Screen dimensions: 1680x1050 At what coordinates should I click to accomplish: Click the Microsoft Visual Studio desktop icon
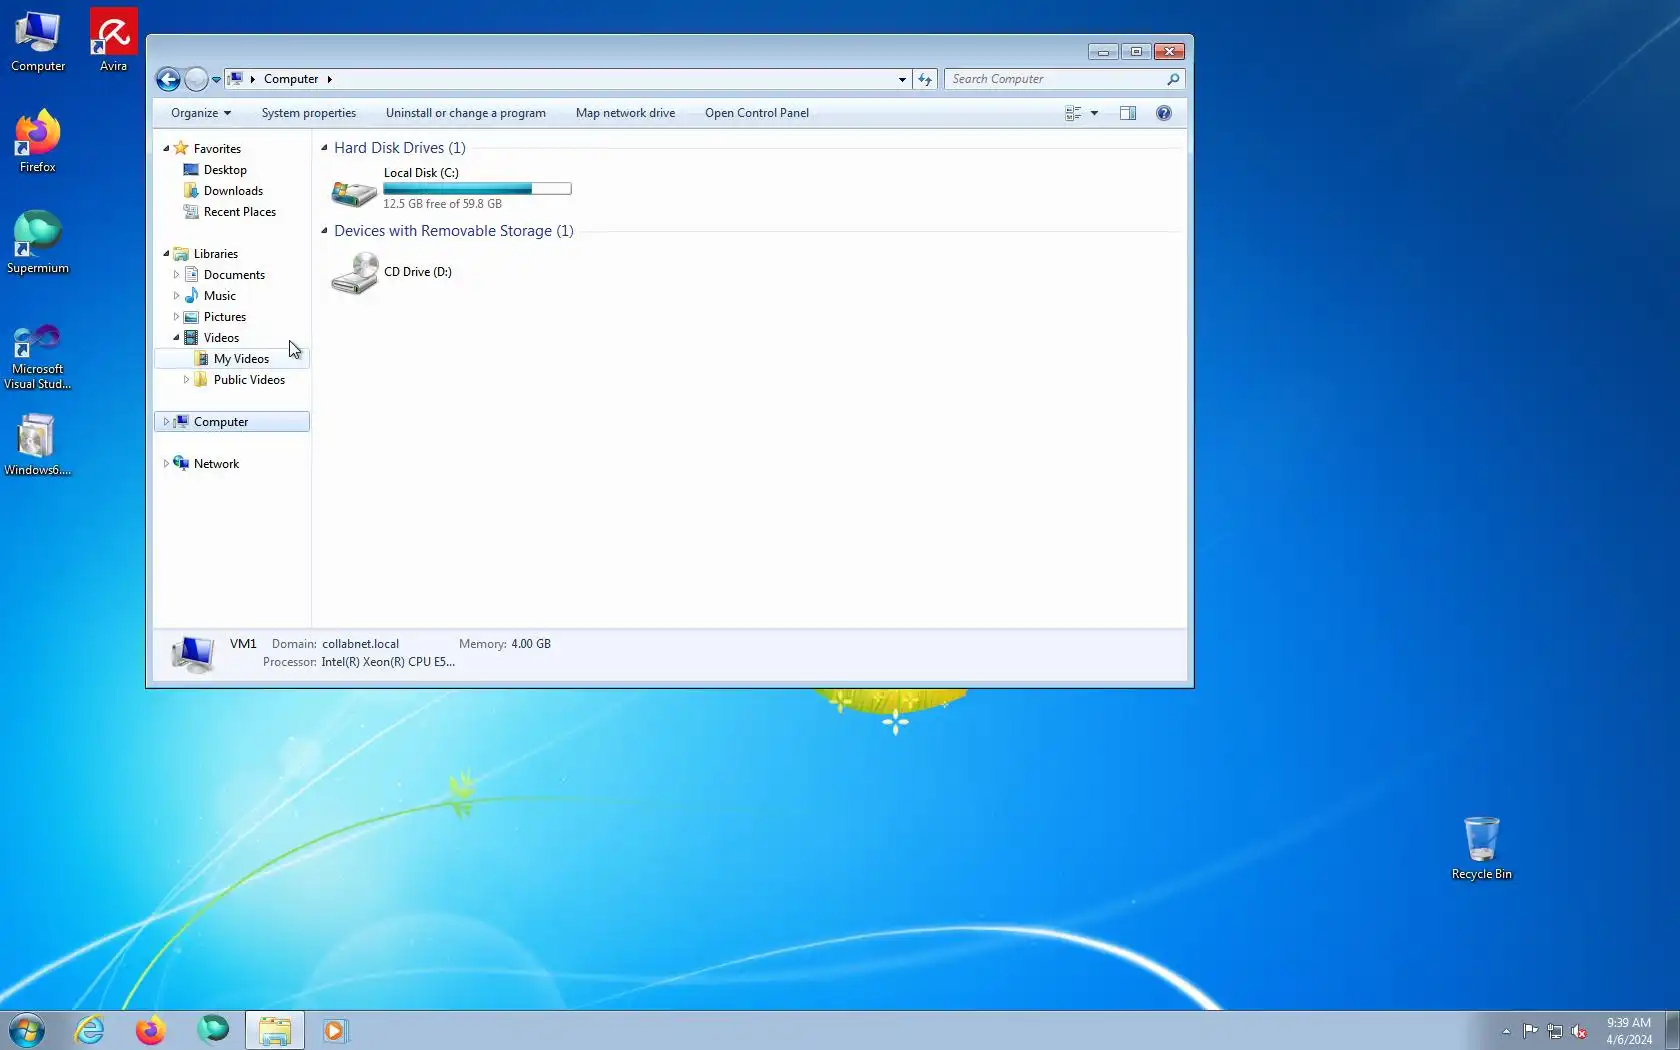tap(37, 357)
